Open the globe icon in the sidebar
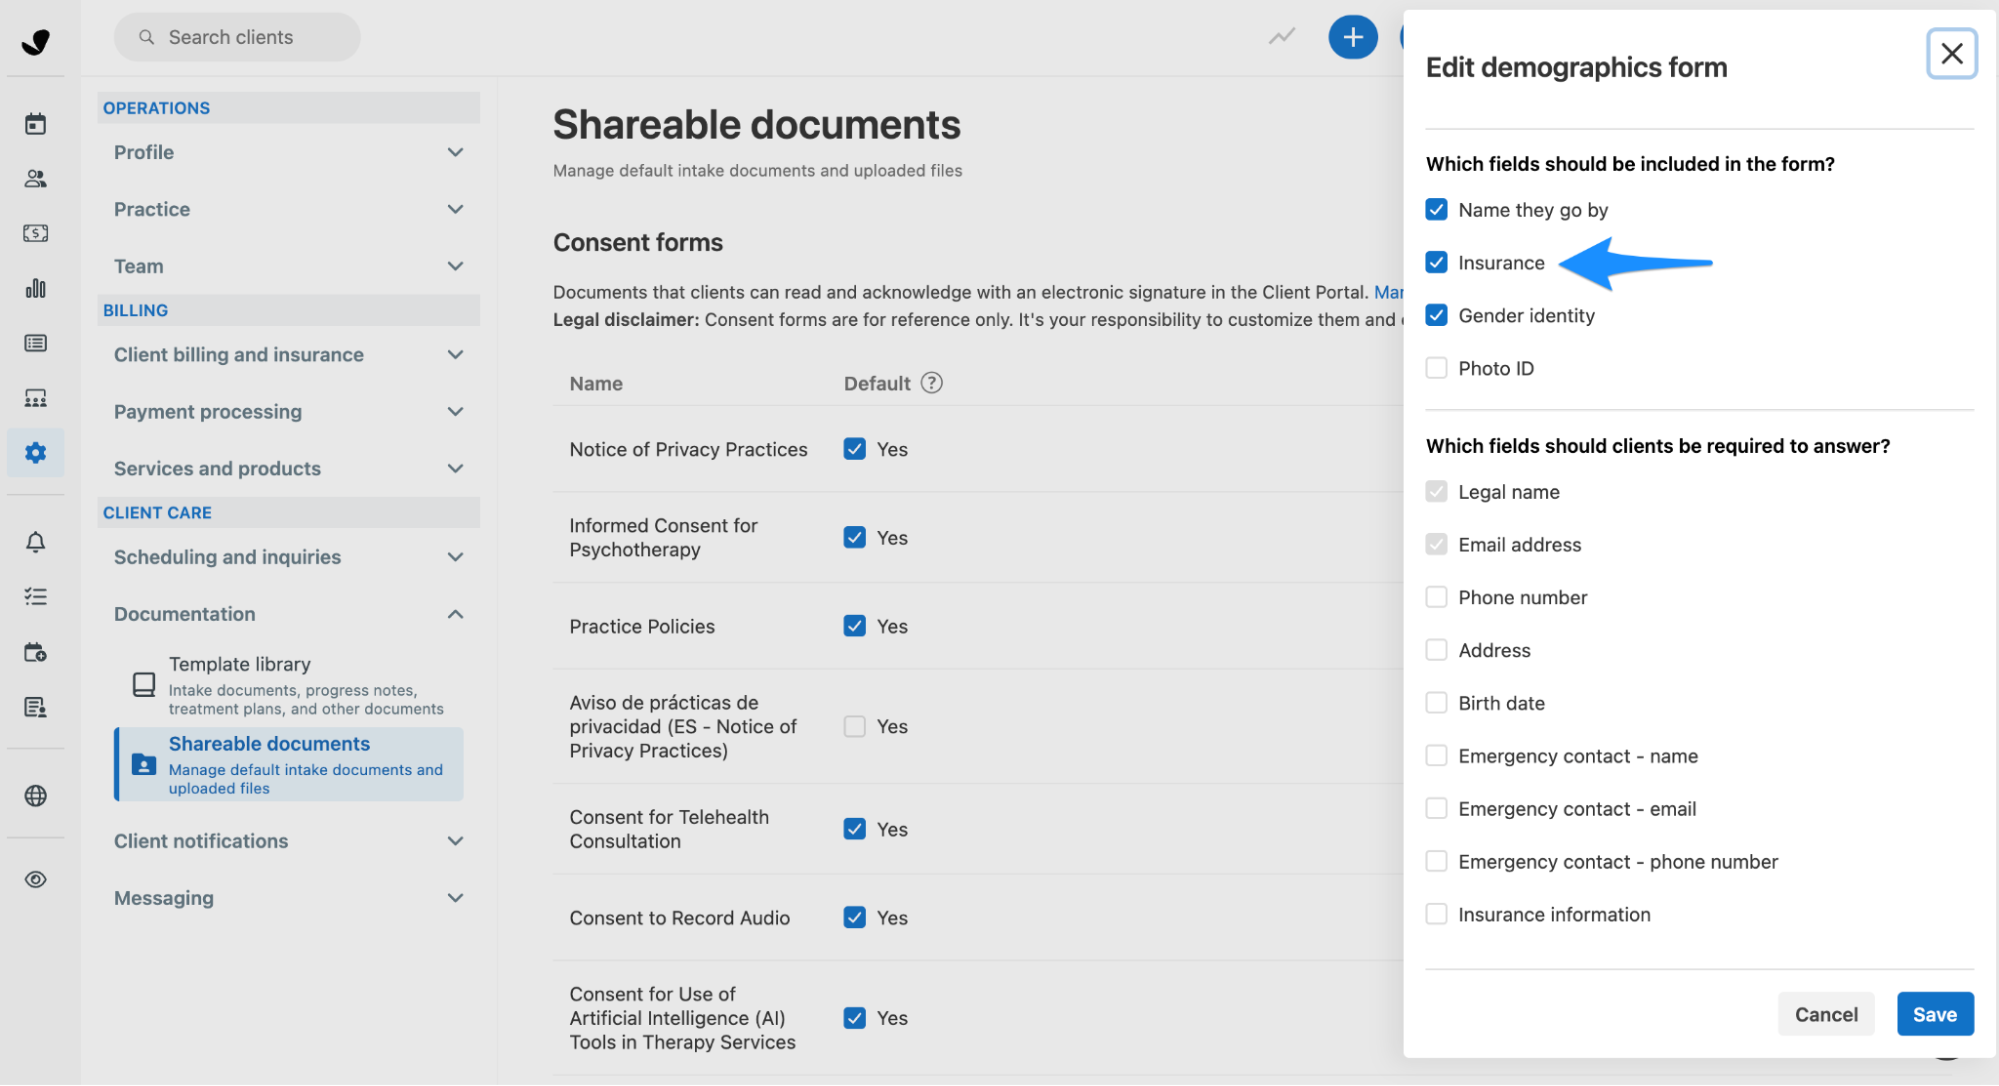Screen dimensions: 1999x1086 click(35, 796)
